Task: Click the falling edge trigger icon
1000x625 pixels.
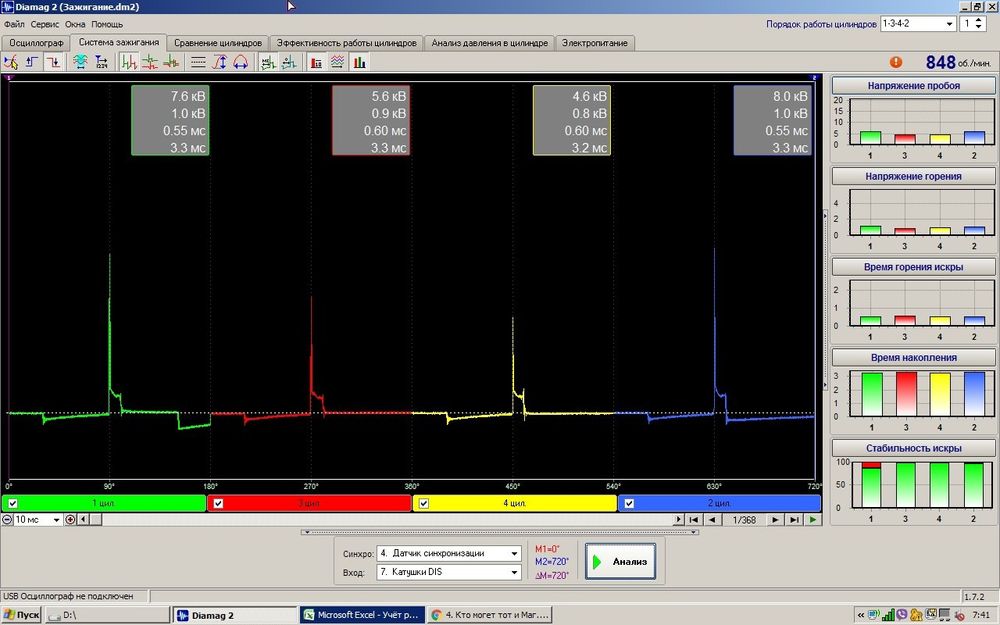Action: pos(52,62)
